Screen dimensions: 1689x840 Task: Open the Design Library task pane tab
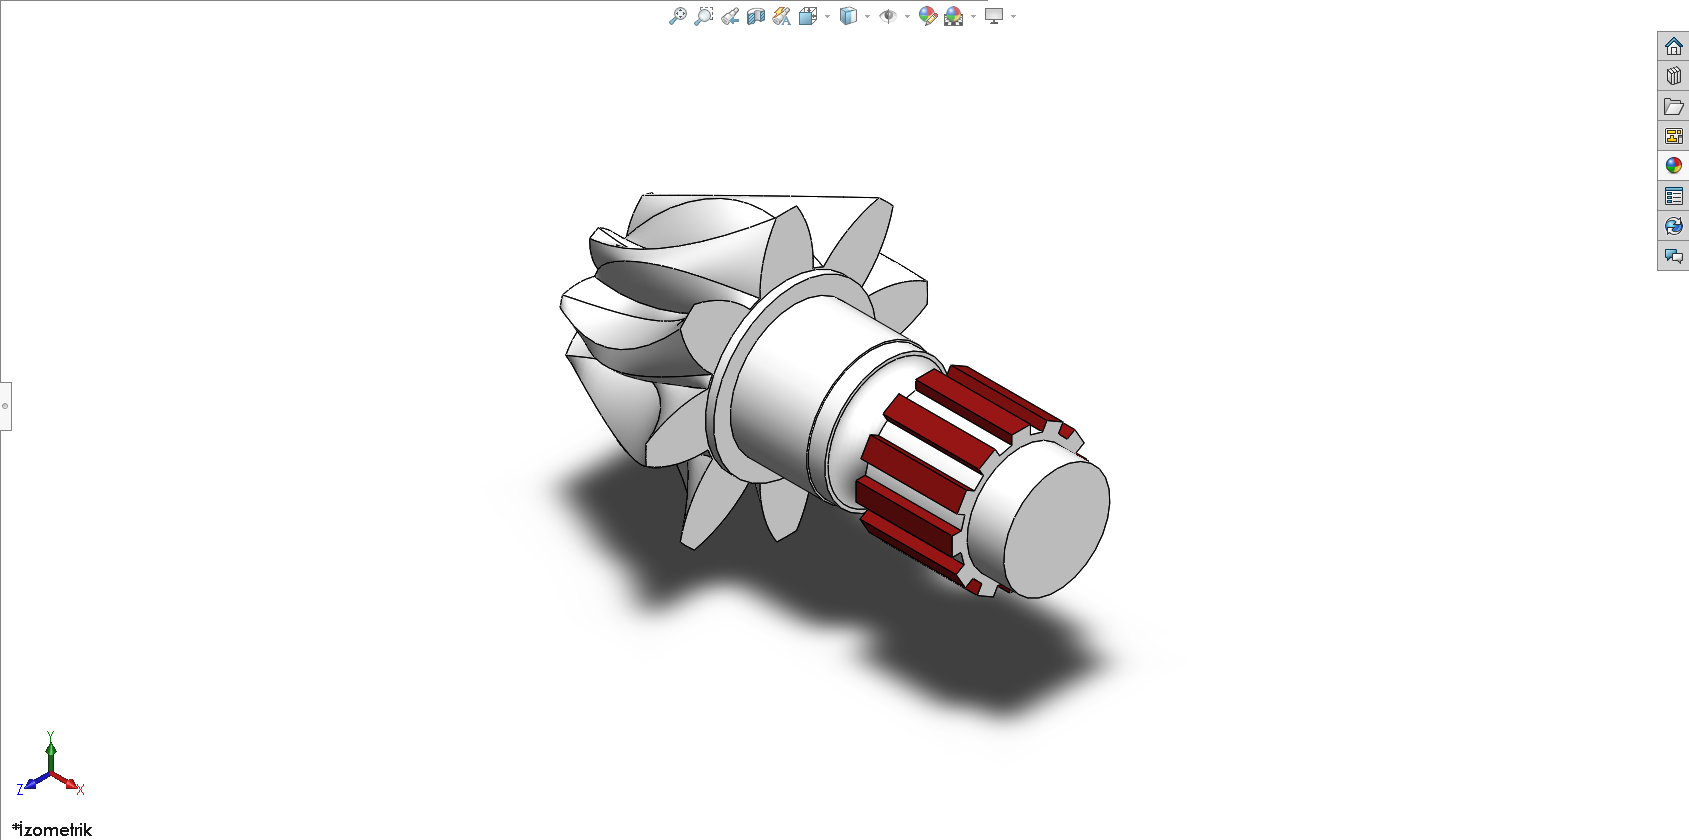(1674, 76)
